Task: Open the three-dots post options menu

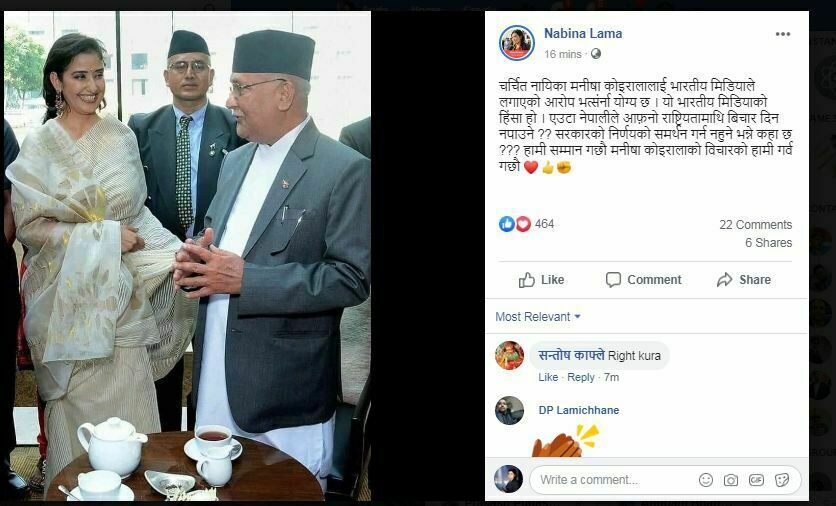Action: point(782,34)
